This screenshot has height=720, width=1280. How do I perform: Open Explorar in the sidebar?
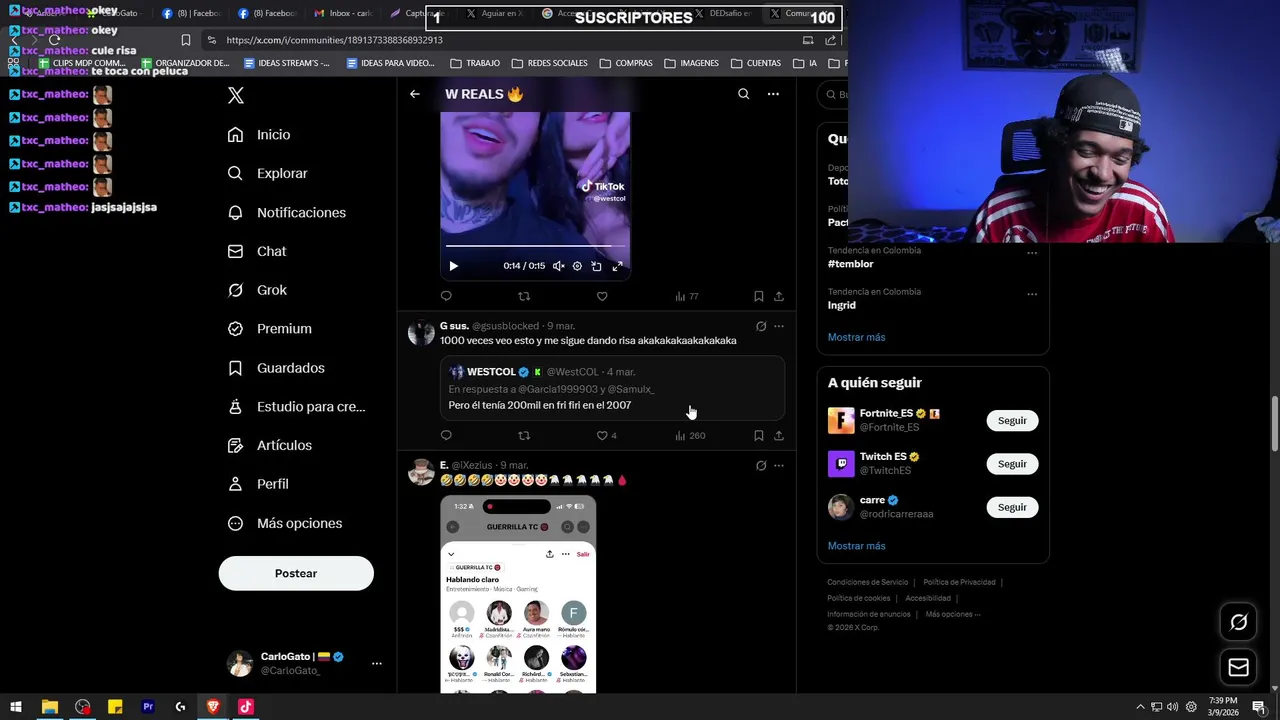pyautogui.click(x=267, y=173)
